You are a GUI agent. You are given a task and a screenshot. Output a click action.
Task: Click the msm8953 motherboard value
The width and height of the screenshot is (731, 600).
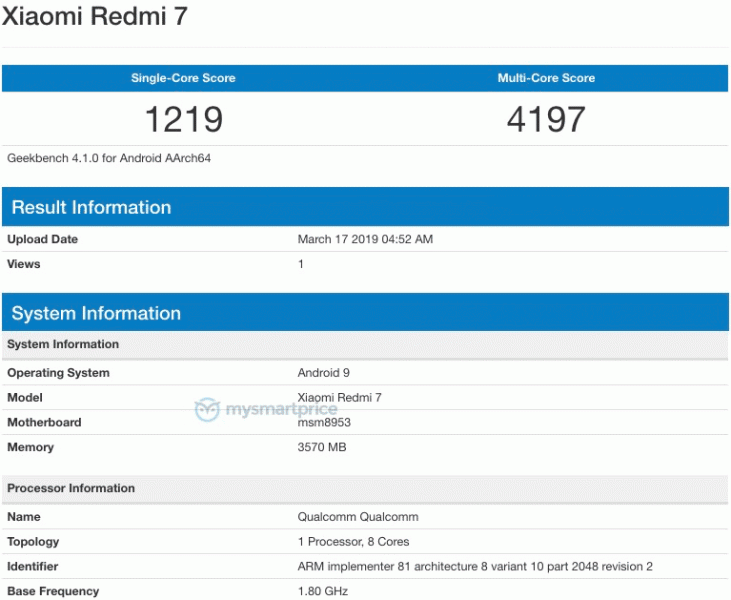tap(324, 422)
